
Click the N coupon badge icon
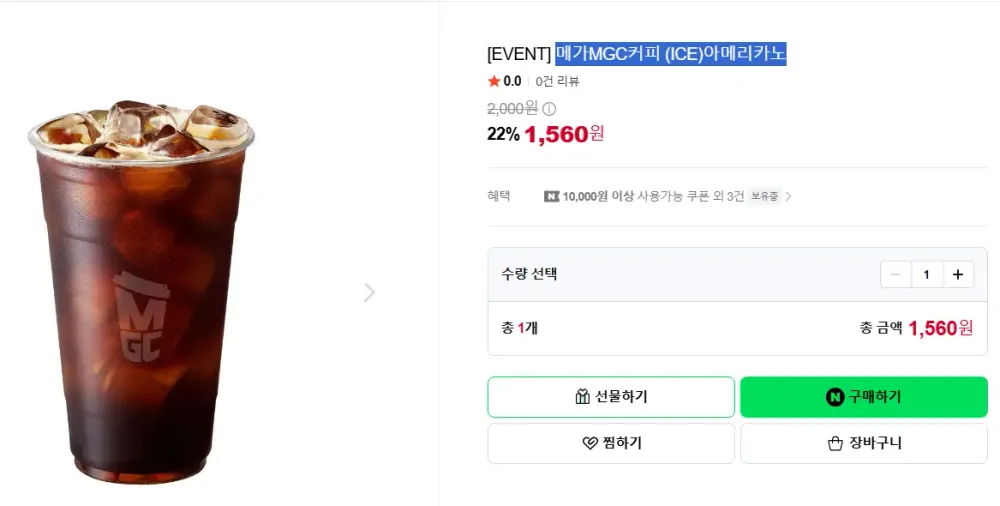pyautogui.click(x=552, y=197)
